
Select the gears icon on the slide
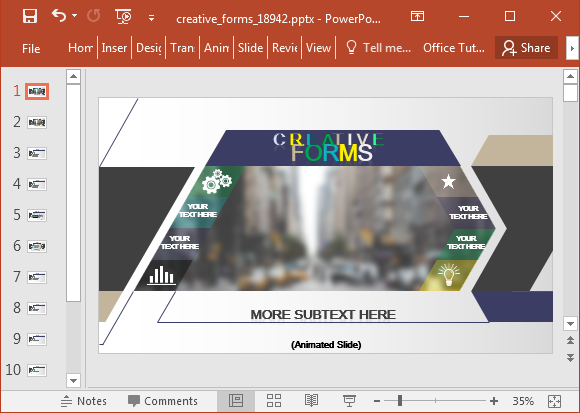[x=217, y=181]
